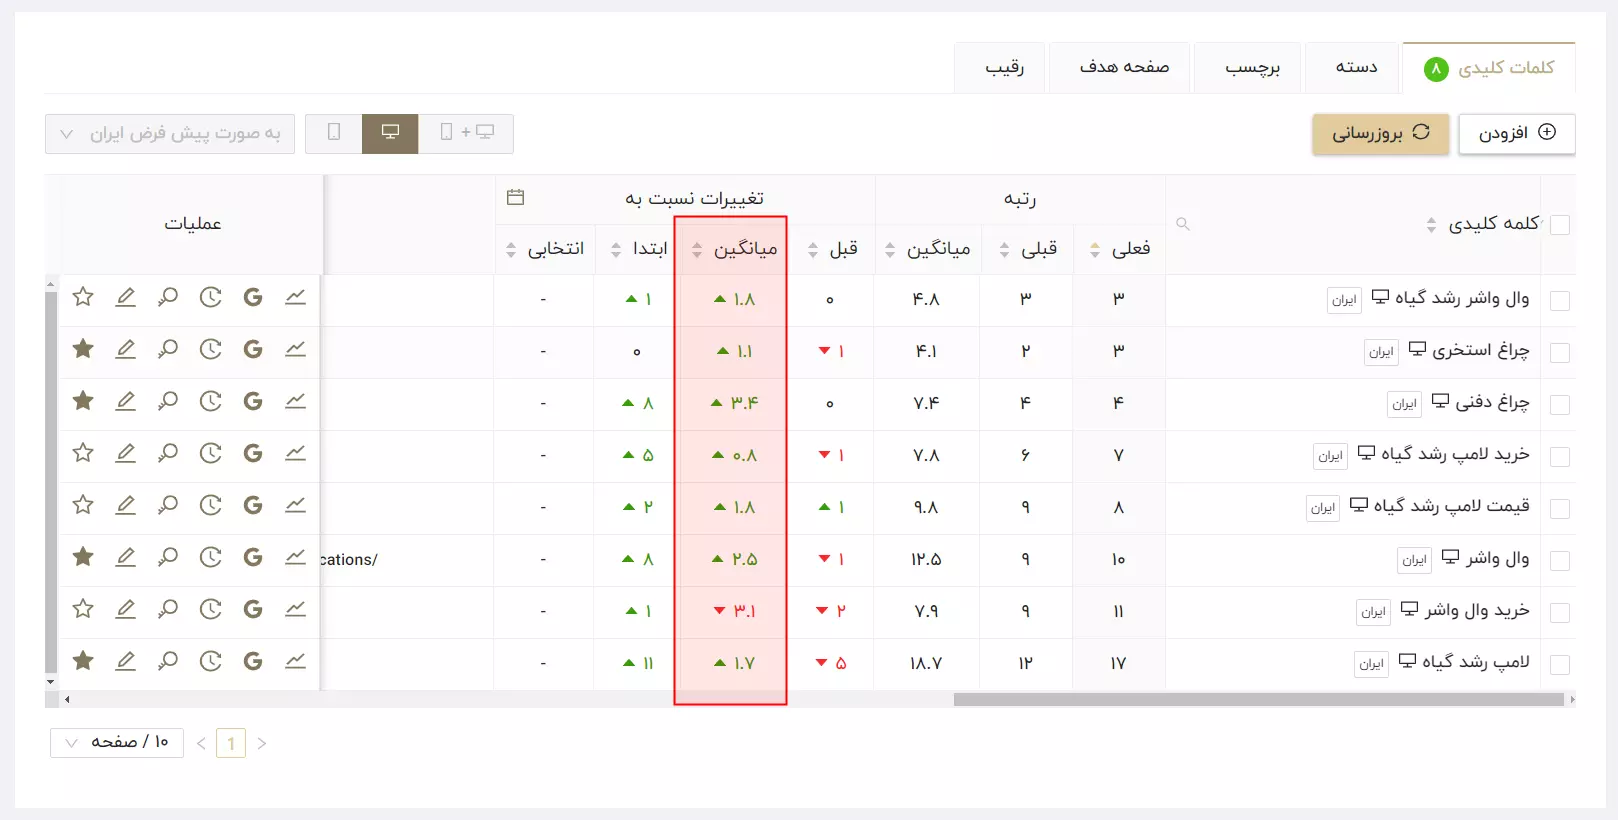Image resolution: width=1618 pixels, height=820 pixels.
Task: Sort by ابتدا change column
Action: (x=616, y=249)
